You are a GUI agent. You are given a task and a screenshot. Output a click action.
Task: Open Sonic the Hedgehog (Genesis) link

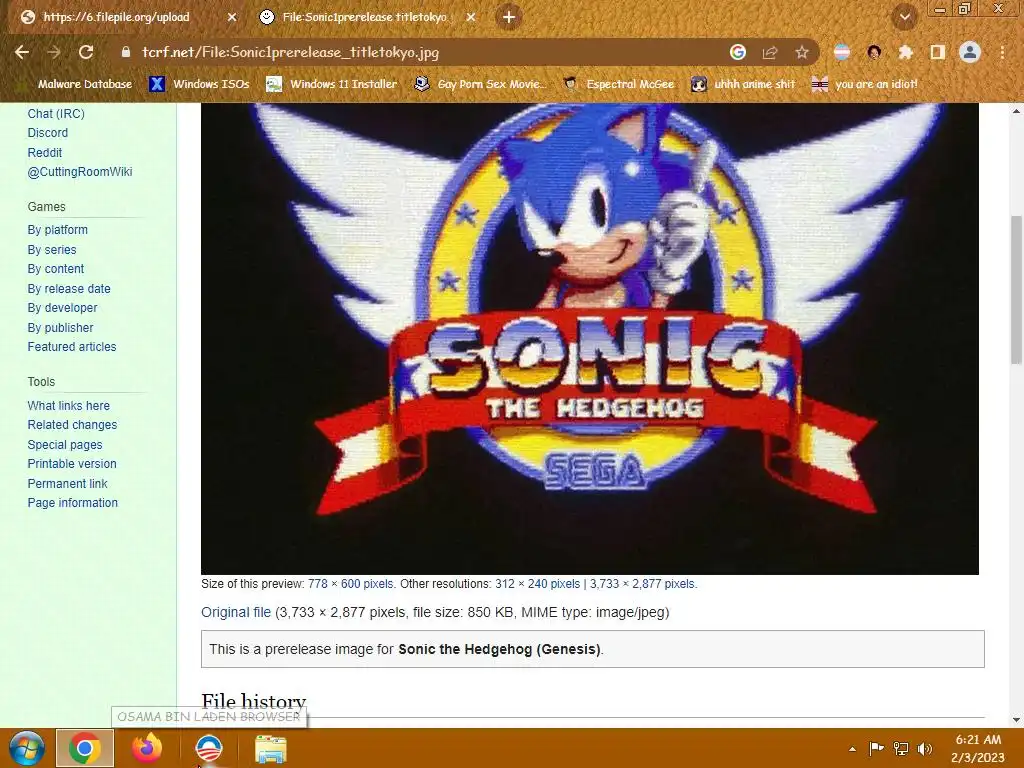(x=499, y=649)
